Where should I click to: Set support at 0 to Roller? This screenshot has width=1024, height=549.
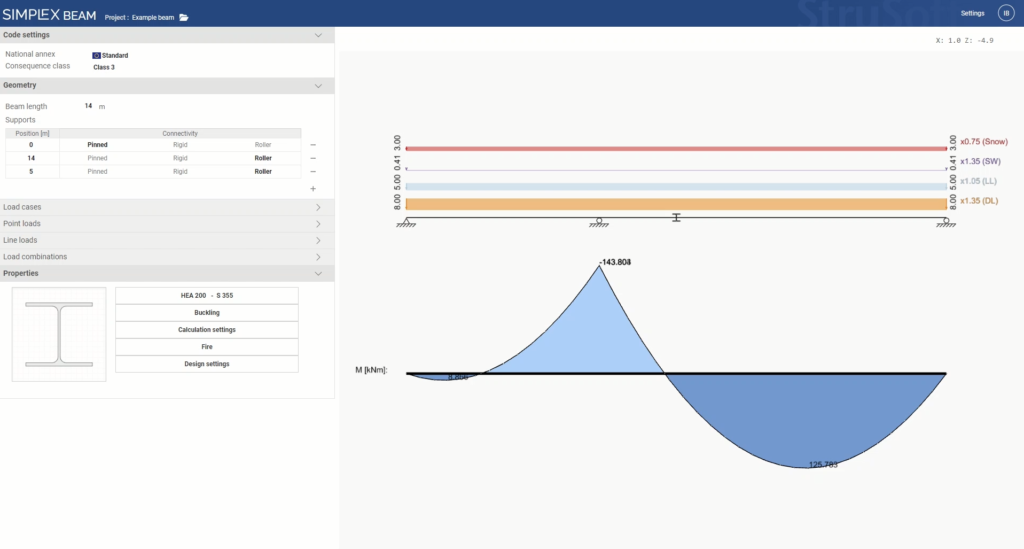(263, 145)
